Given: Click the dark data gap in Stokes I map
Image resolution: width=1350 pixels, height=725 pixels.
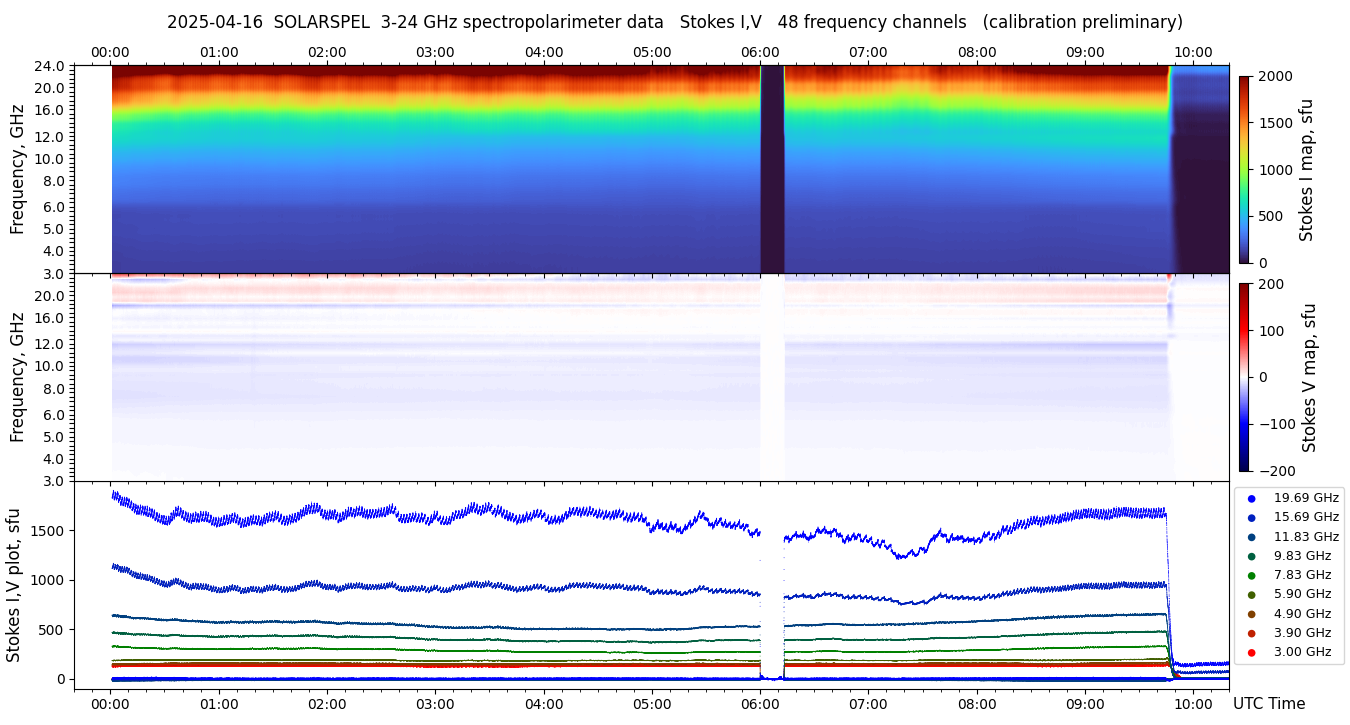Looking at the screenshot, I should pos(772,170).
